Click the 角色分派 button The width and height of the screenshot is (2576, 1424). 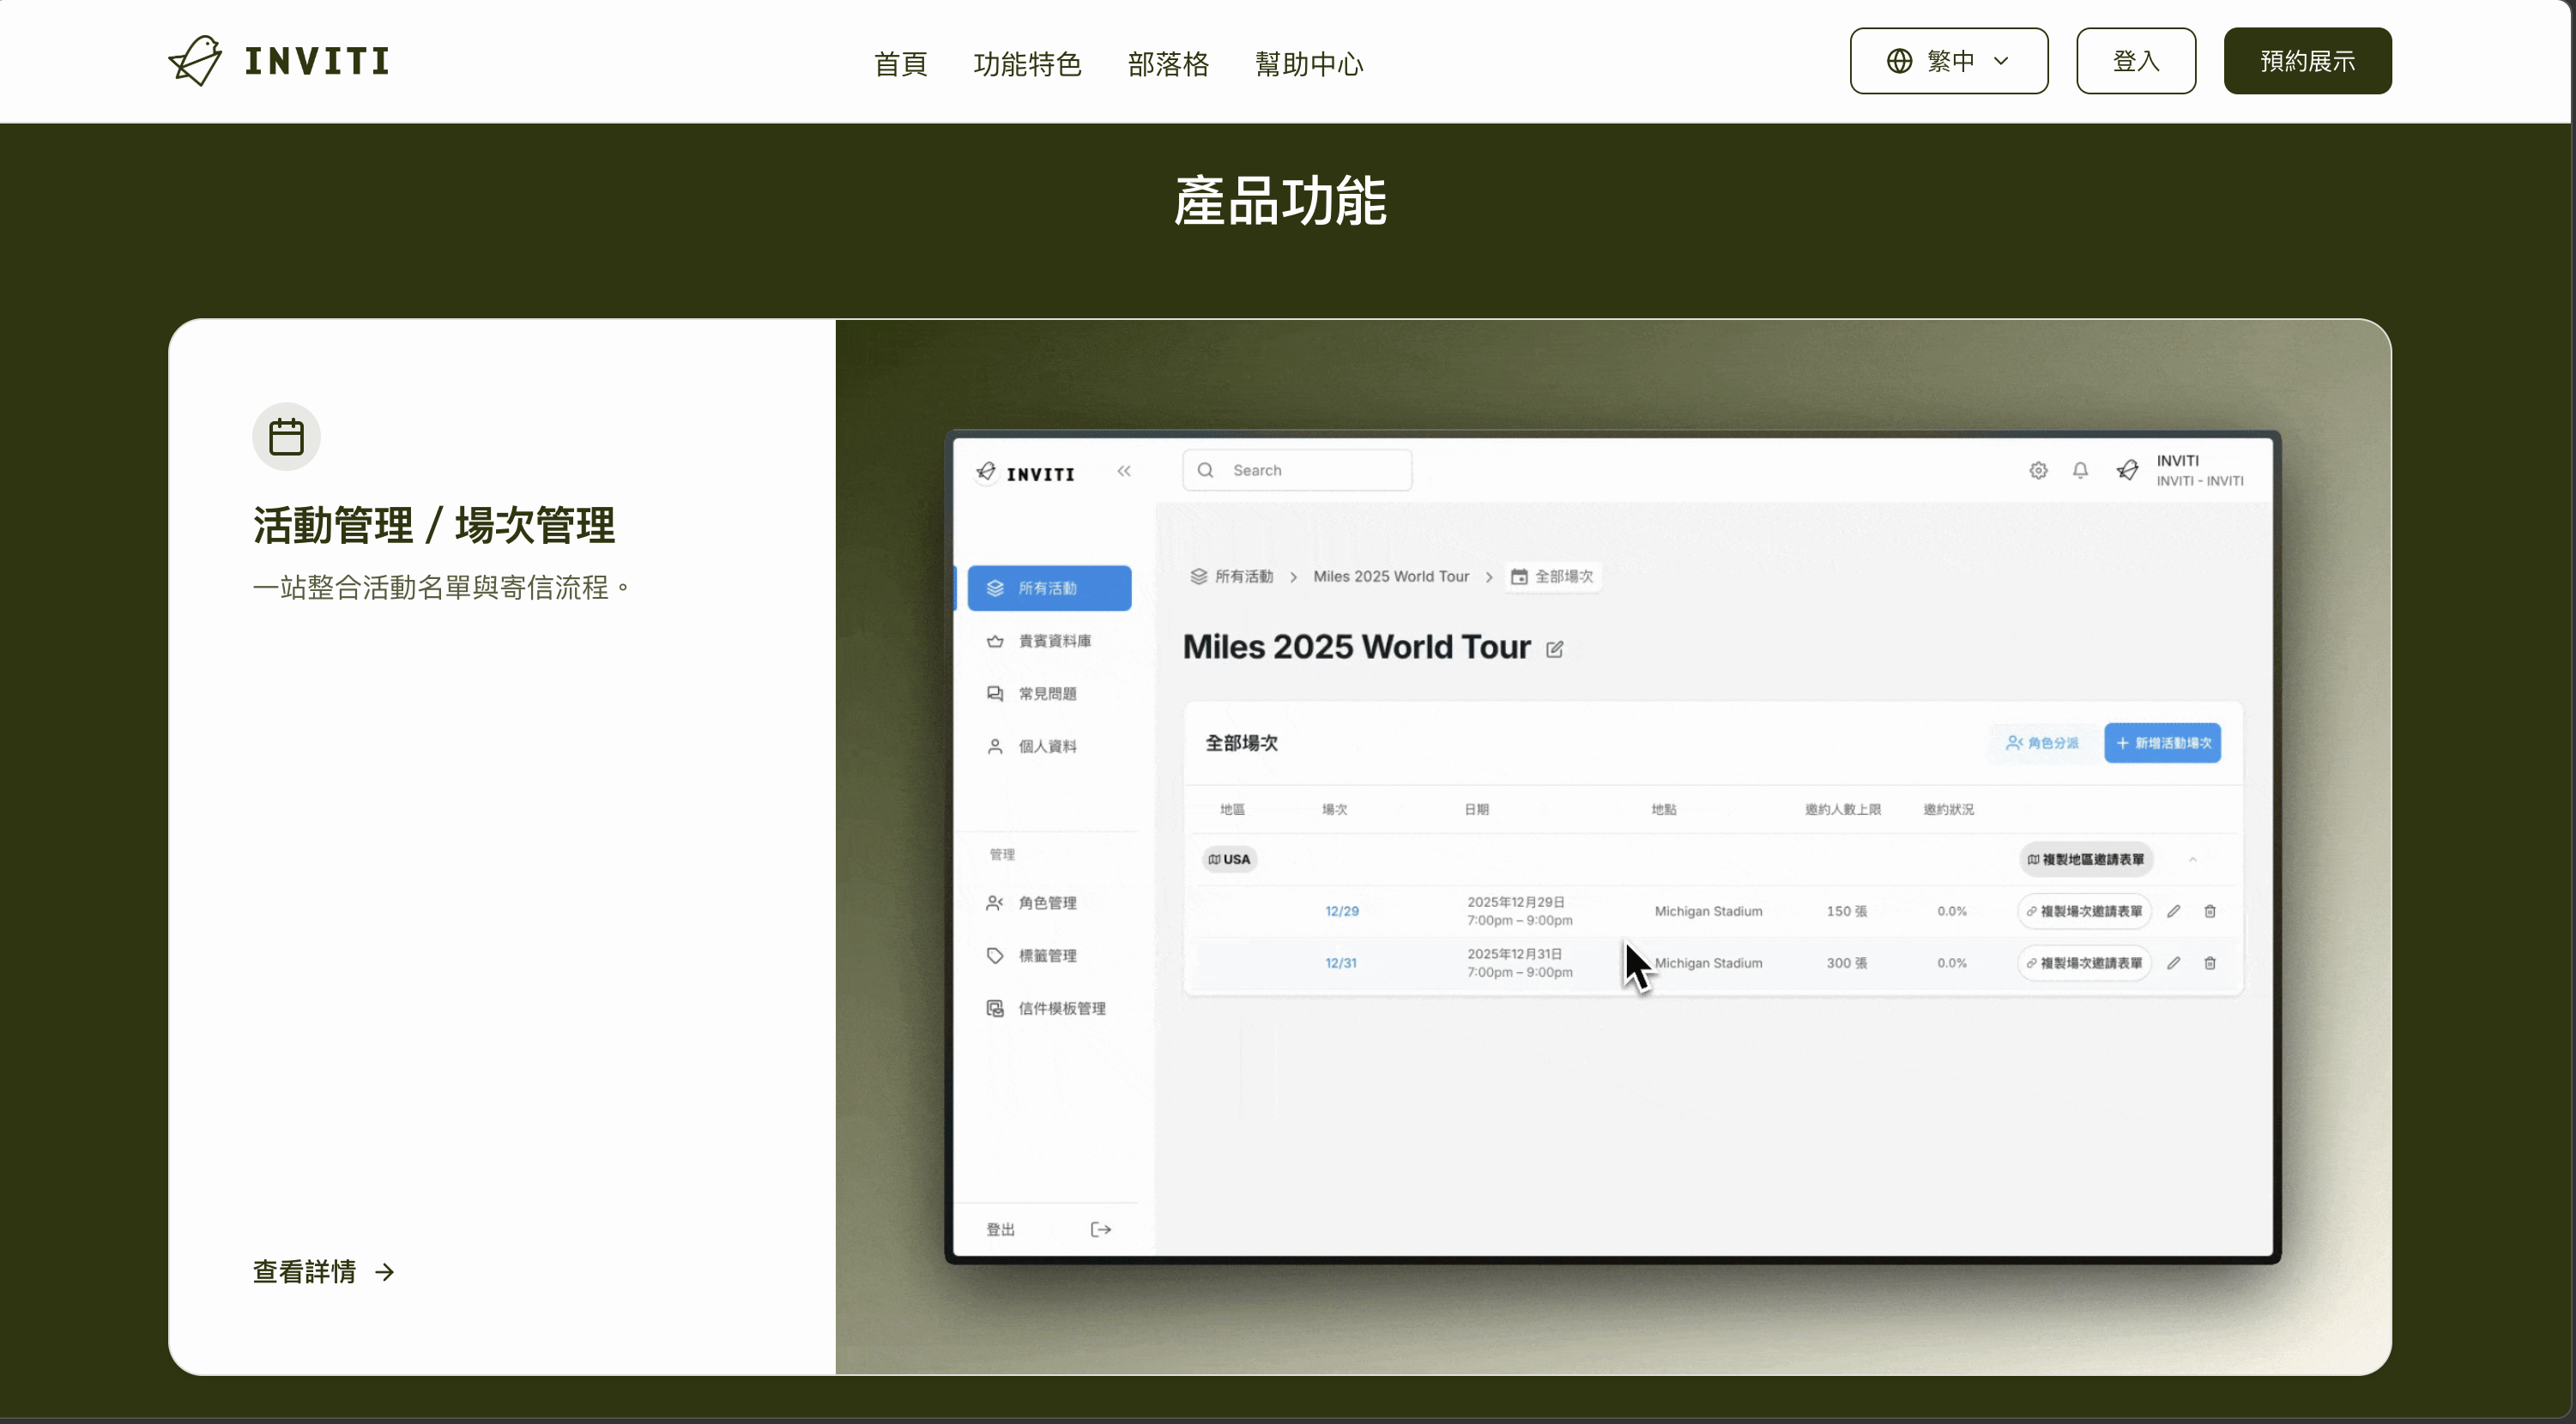[2042, 743]
